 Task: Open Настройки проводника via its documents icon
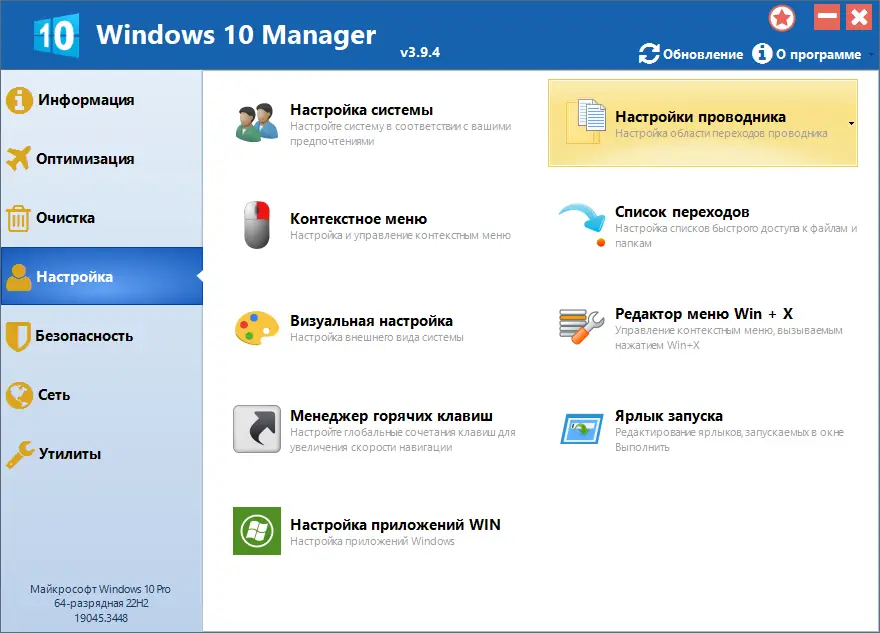[588, 119]
